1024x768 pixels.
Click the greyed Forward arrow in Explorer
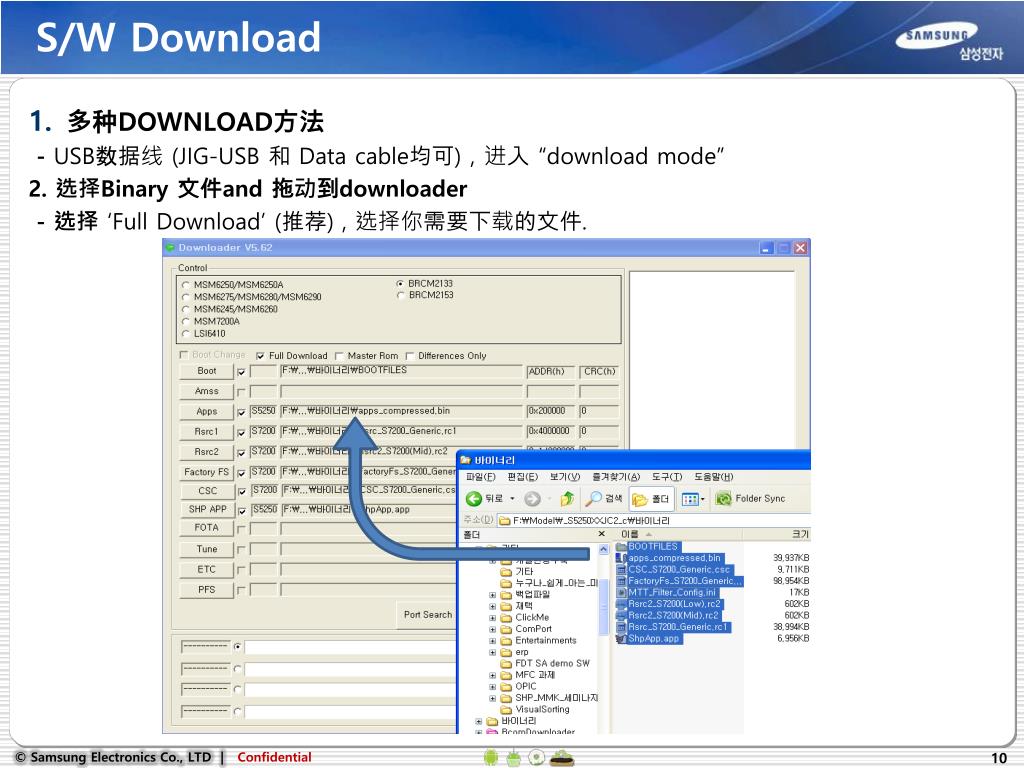point(532,499)
